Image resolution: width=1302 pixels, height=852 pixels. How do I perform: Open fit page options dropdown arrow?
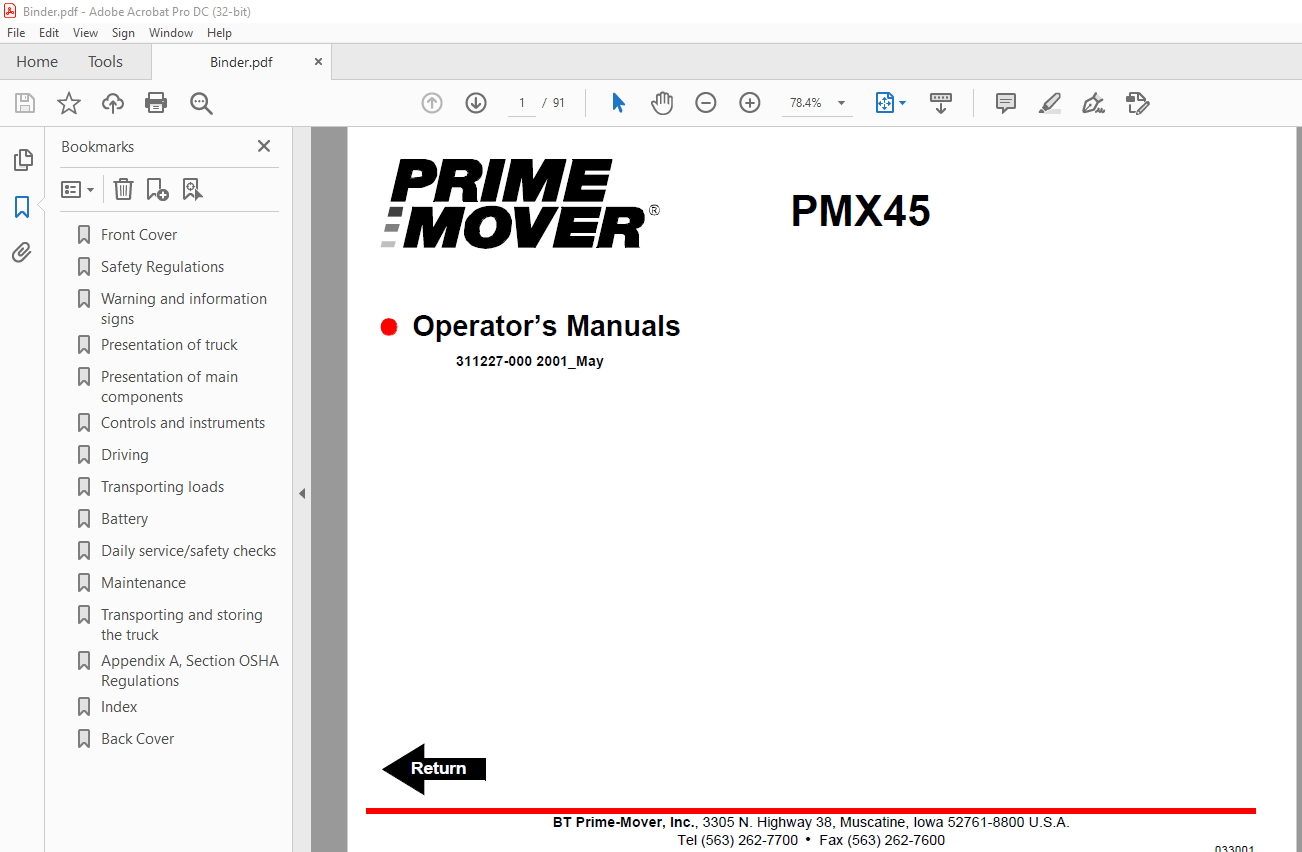[903, 103]
